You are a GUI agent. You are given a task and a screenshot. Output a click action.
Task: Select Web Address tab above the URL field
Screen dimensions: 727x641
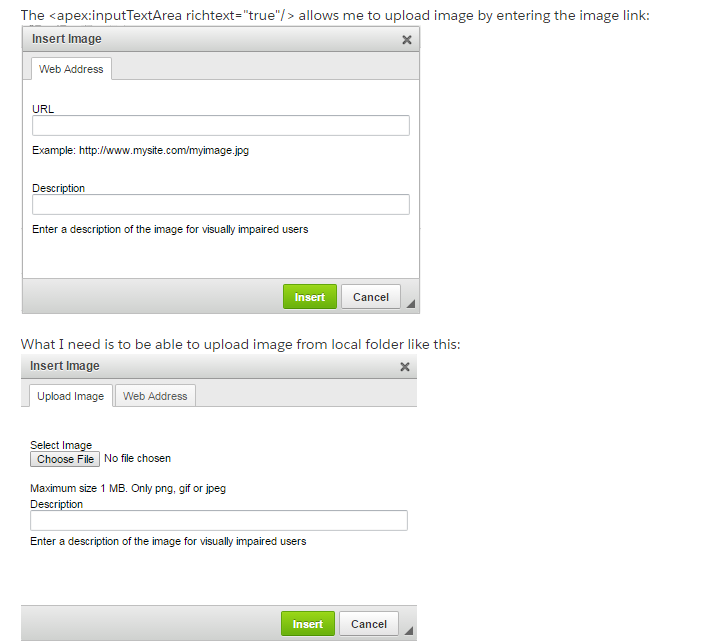pos(71,69)
